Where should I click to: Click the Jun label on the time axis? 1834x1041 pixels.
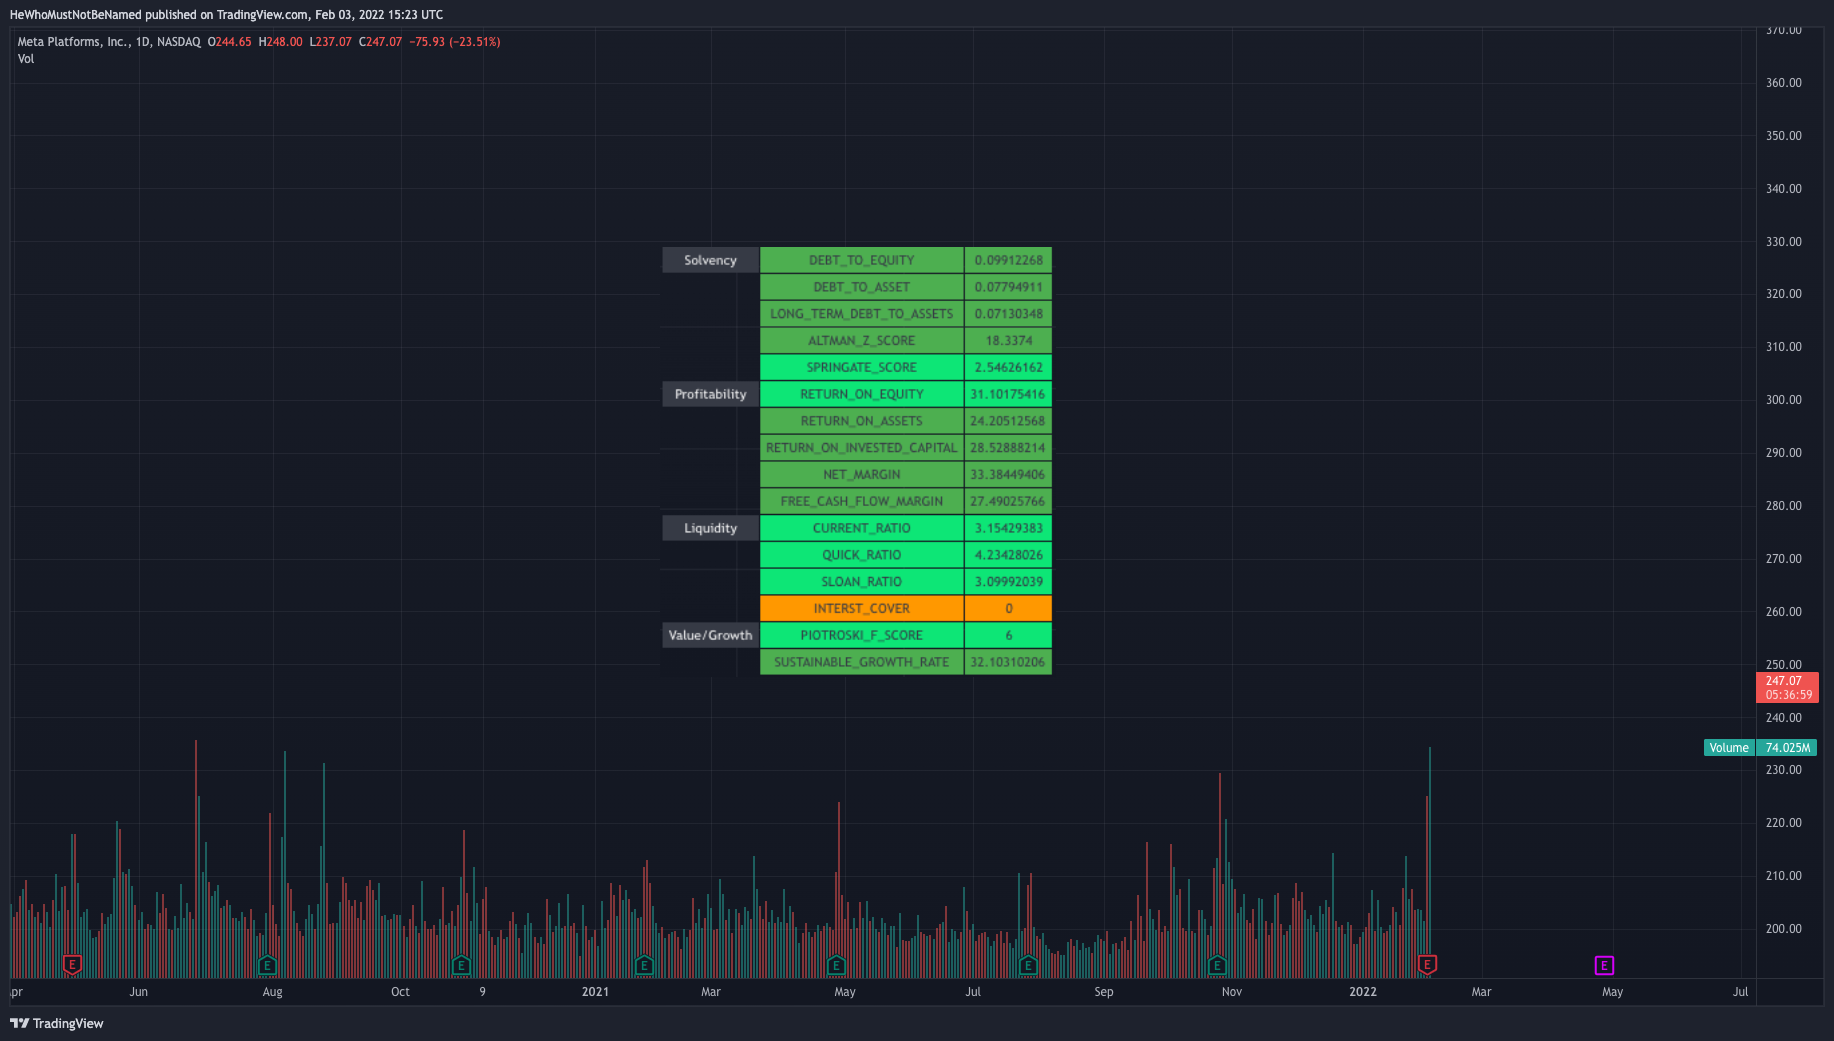pyautogui.click(x=139, y=992)
